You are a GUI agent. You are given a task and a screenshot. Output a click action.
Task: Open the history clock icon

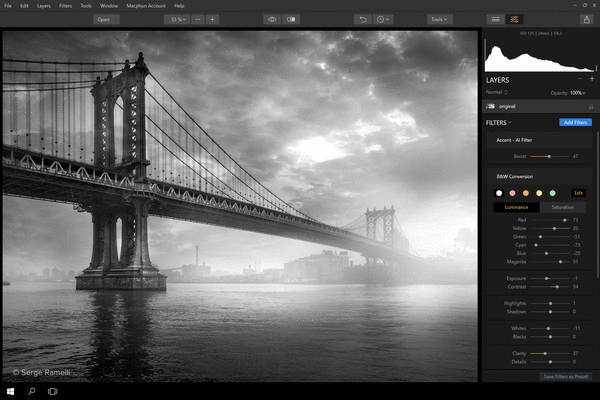pos(382,19)
